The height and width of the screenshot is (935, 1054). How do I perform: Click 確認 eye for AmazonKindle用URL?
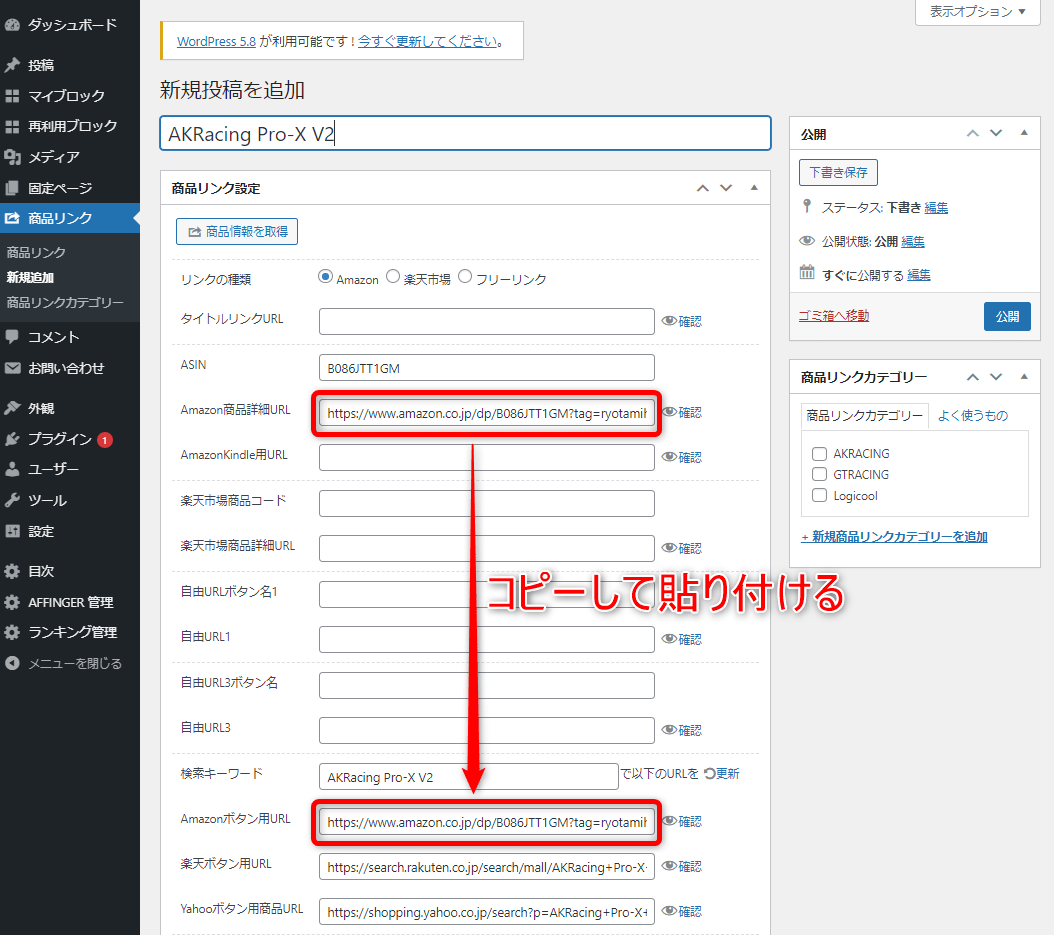pos(682,457)
